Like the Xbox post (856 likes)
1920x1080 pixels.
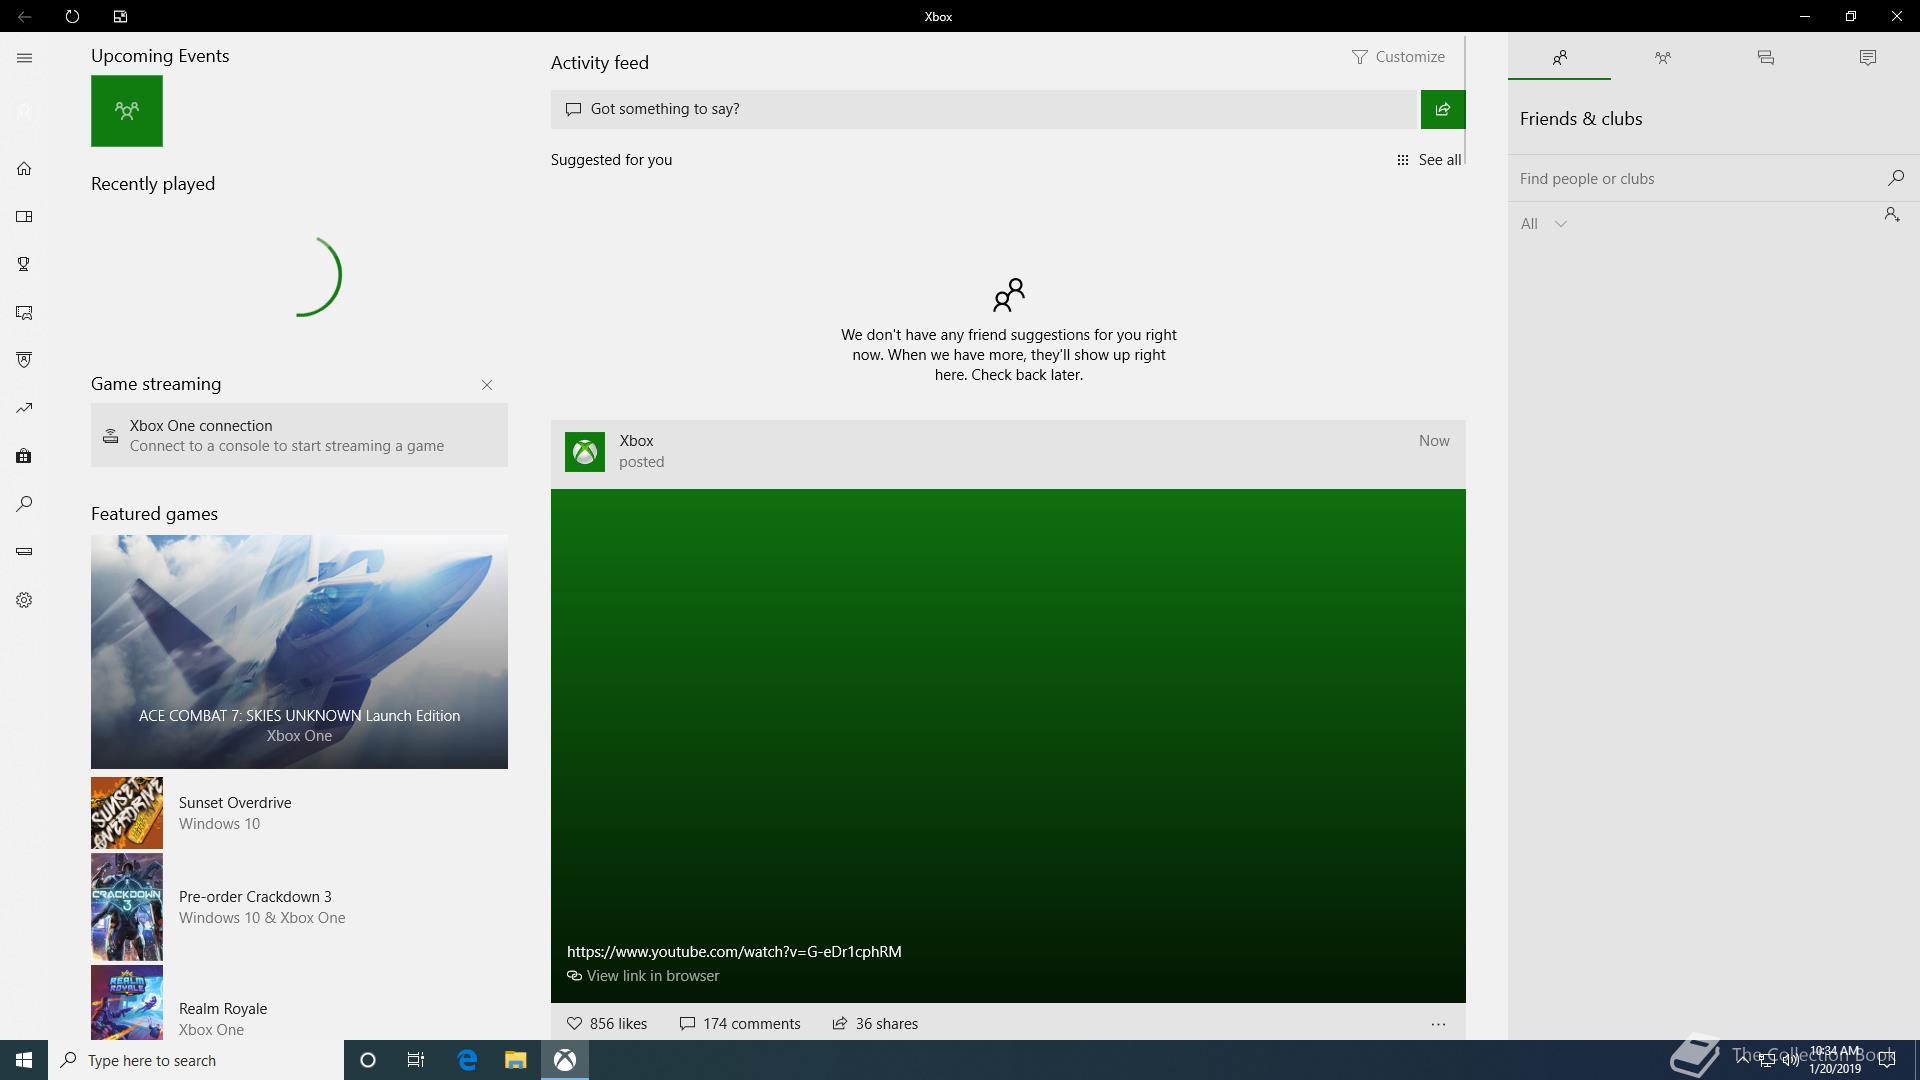pos(607,1024)
